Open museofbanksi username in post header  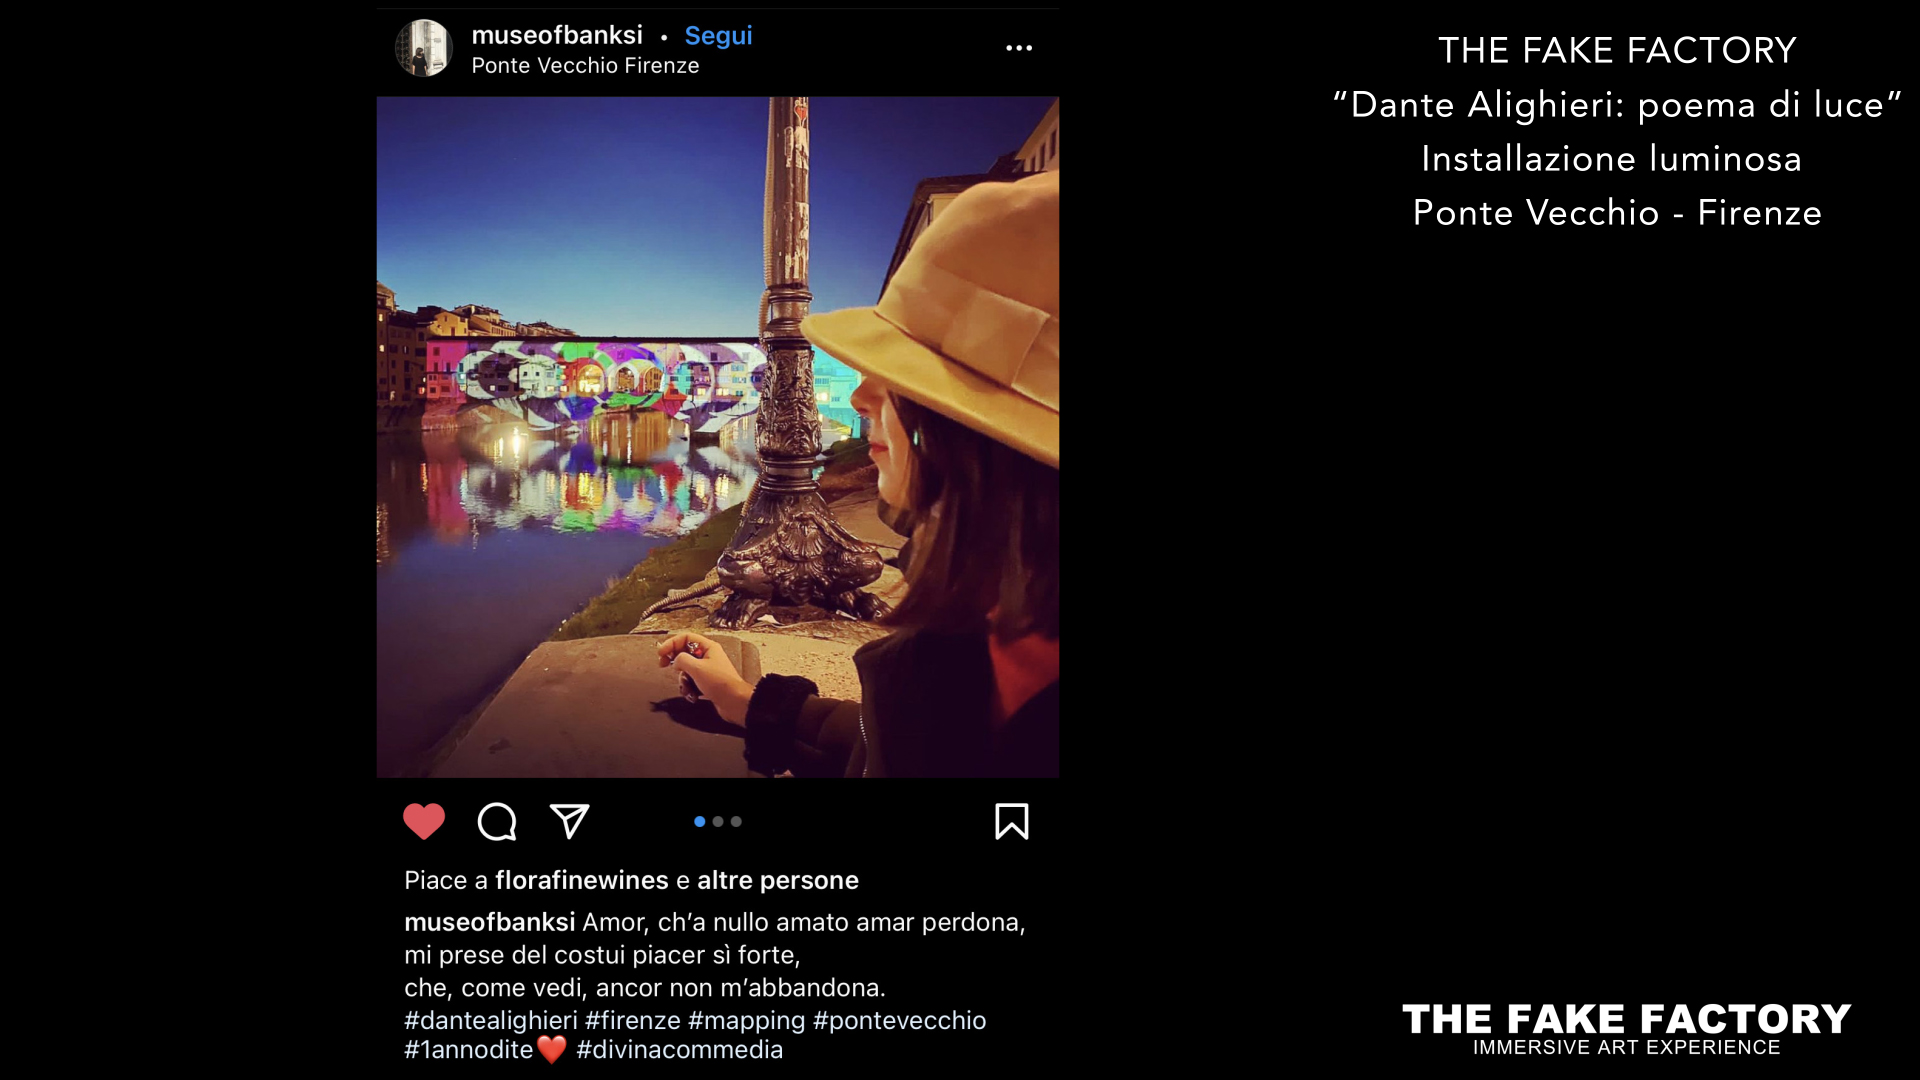click(557, 35)
